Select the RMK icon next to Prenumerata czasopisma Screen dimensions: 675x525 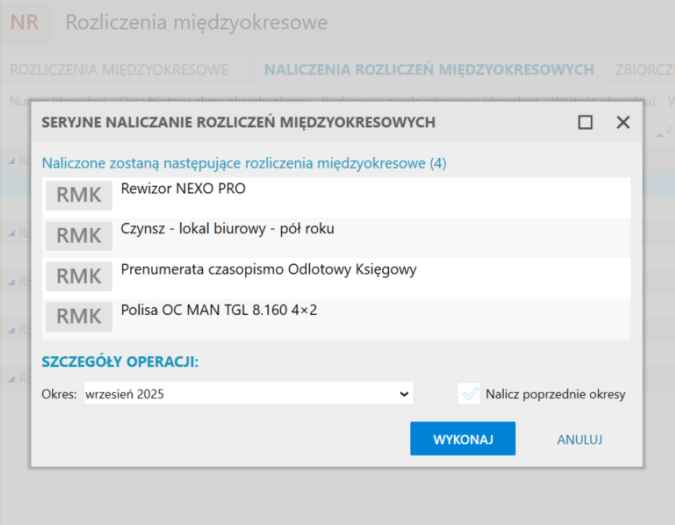click(x=79, y=276)
